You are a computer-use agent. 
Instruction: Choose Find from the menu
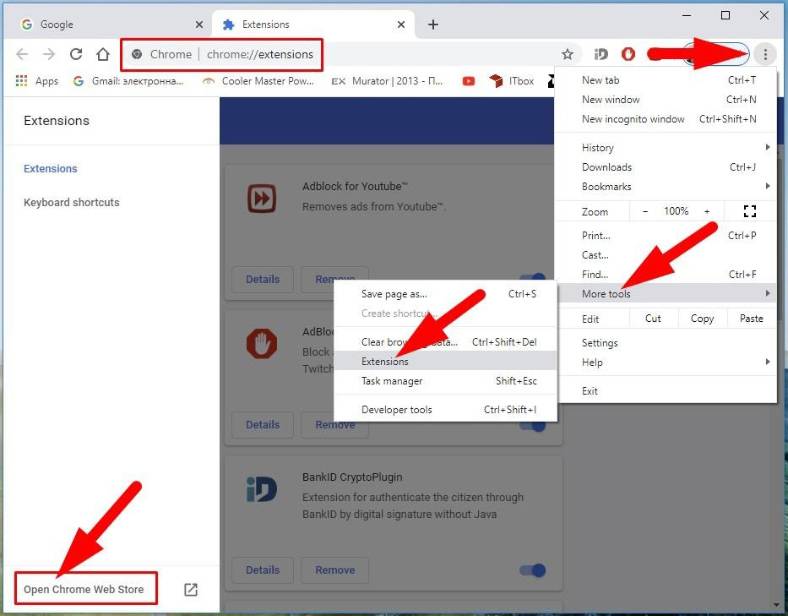(x=666, y=274)
